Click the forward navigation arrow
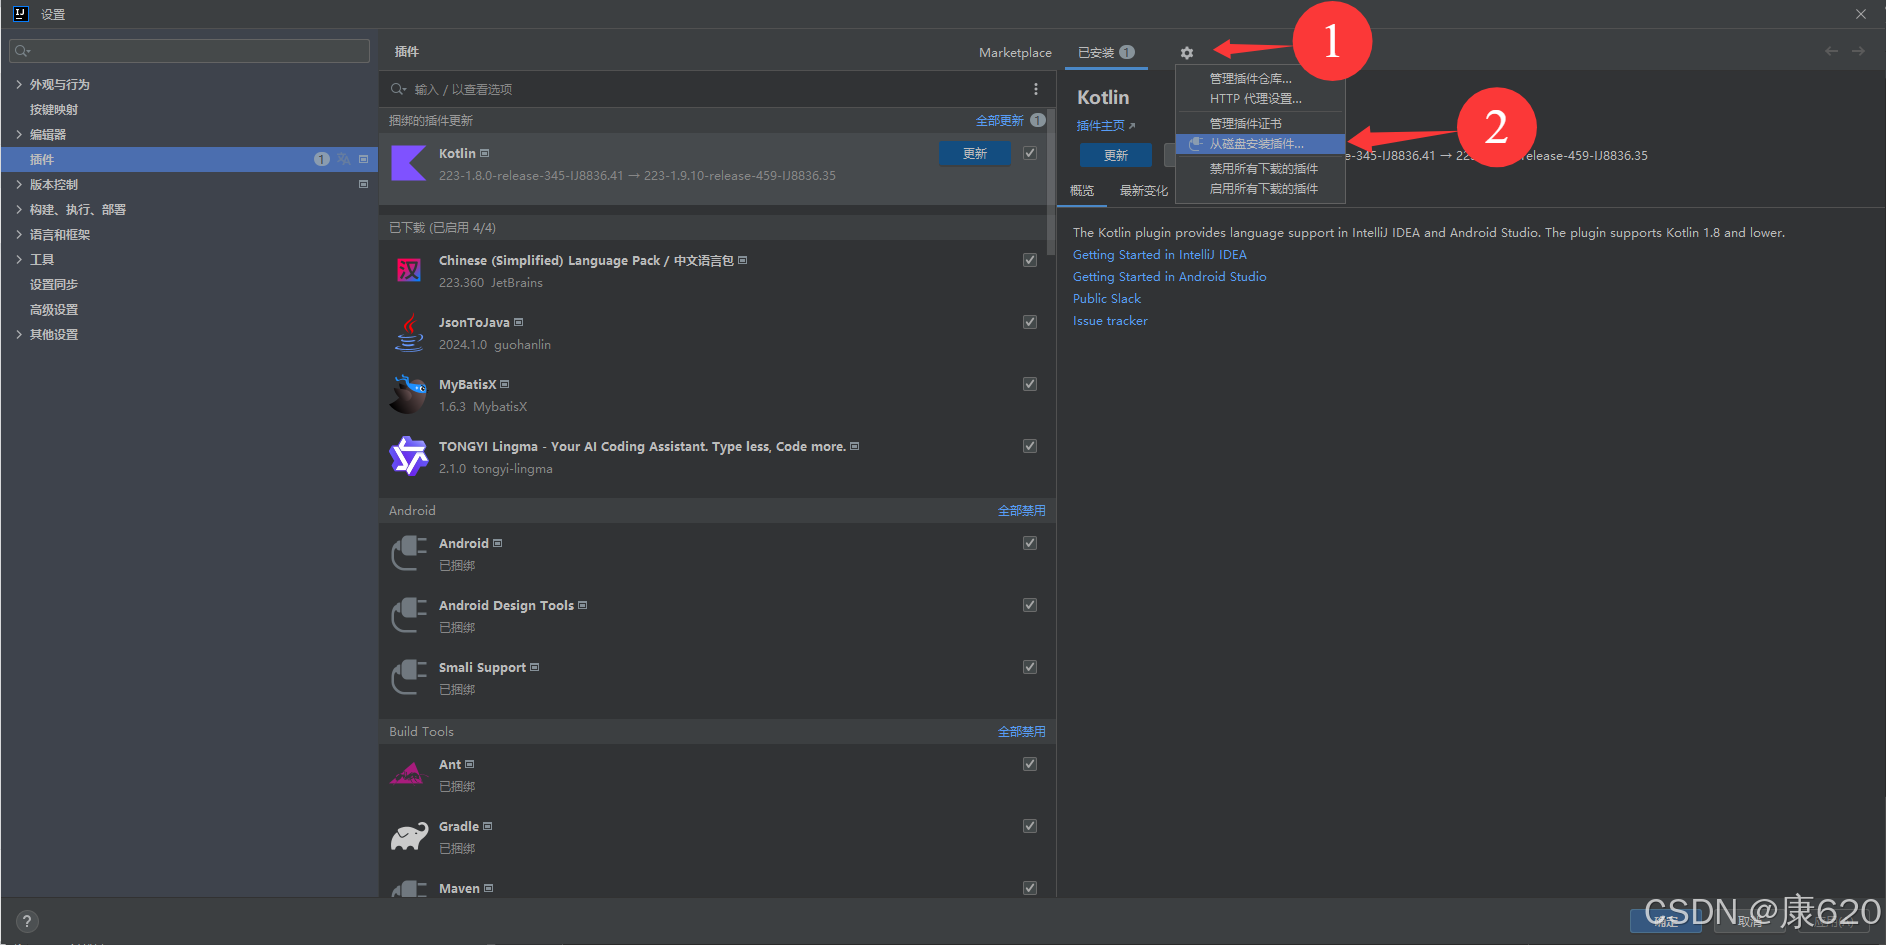 [1858, 51]
